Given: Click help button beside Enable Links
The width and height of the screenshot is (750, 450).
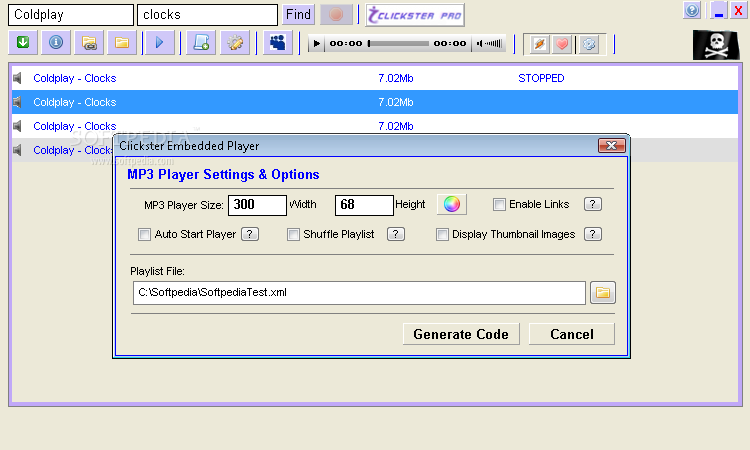Looking at the screenshot, I should (x=593, y=204).
